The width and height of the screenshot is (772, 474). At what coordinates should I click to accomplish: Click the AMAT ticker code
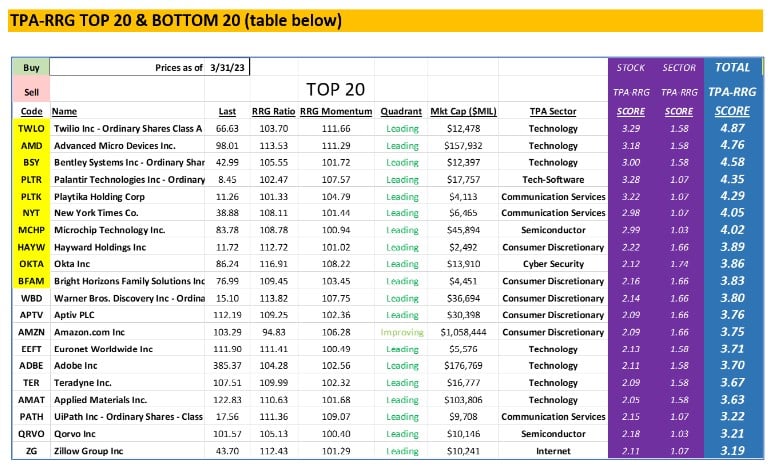31,400
